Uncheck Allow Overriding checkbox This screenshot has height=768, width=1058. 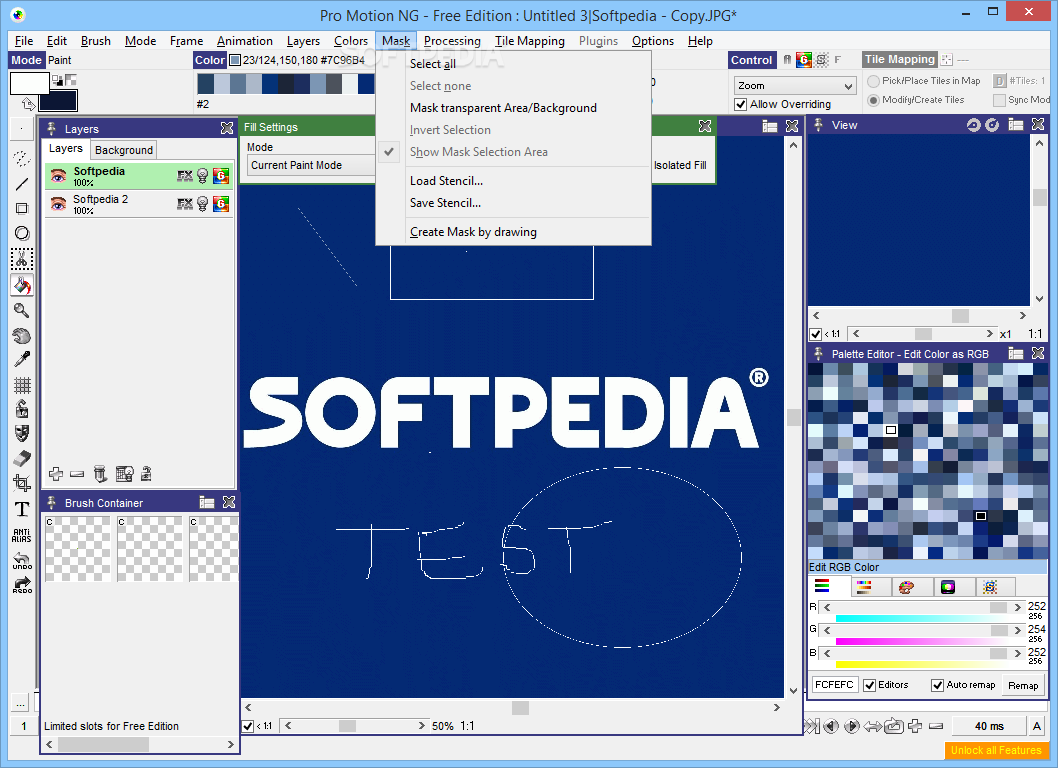click(x=741, y=105)
